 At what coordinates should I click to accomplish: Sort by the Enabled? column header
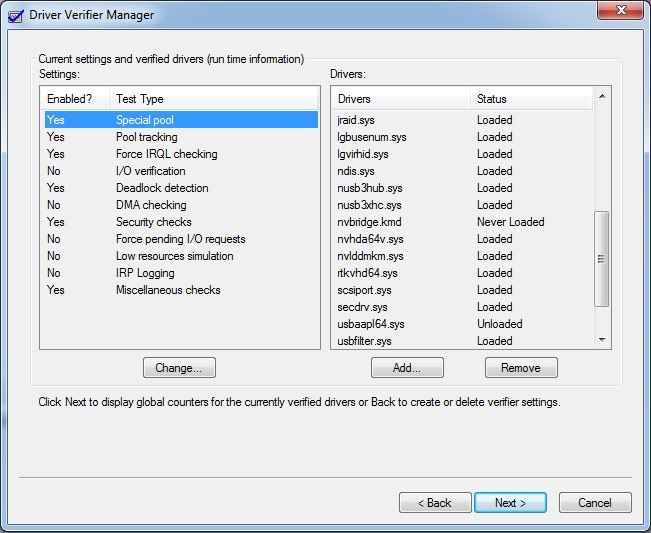(76, 99)
